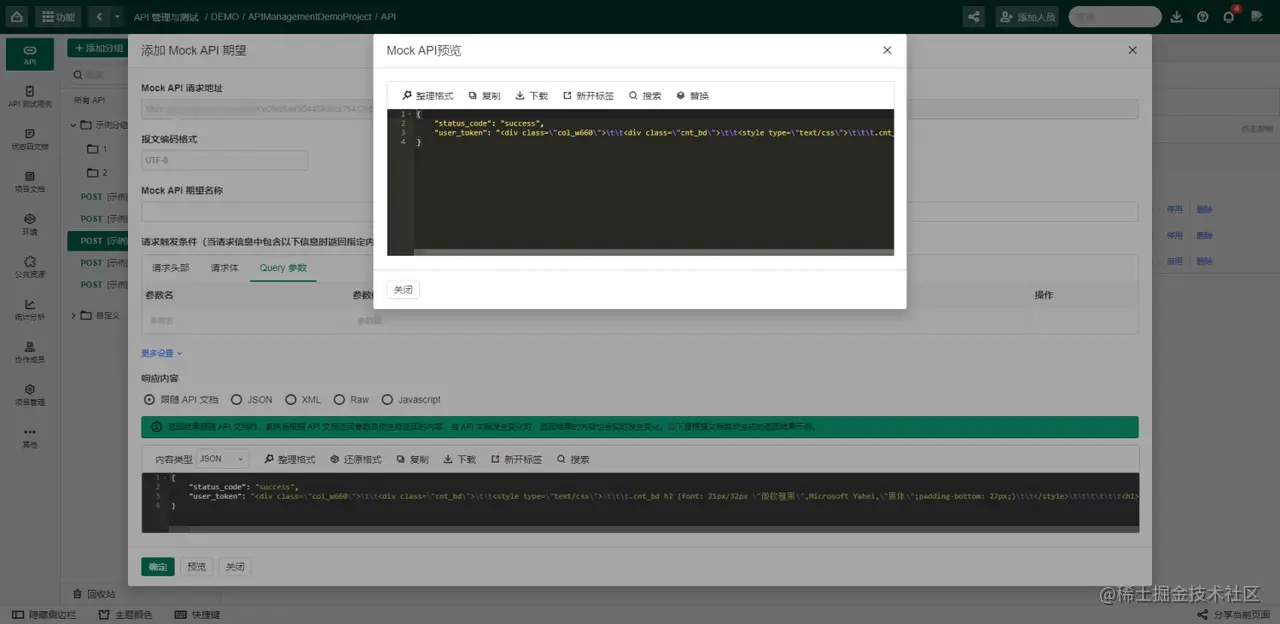The image size is (1280, 624).
Task: Open the notifications bell icon
Action: click(x=1229, y=16)
